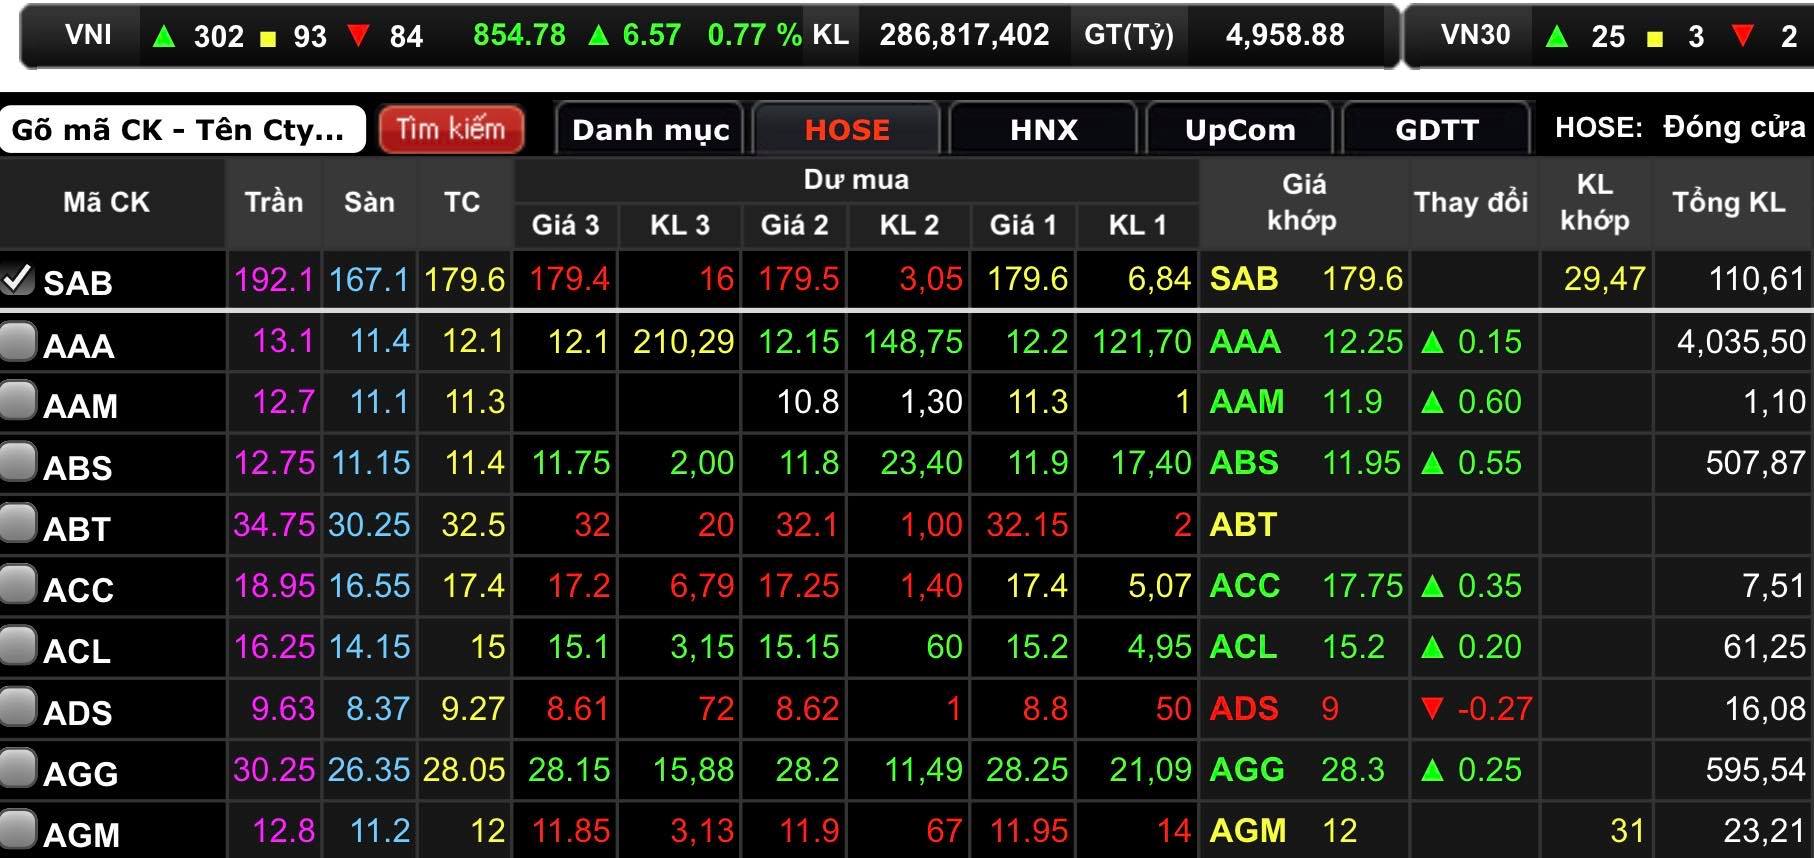Tick the checkbox next to AAA
The height and width of the screenshot is (858, 1814).
coord(18,342)
